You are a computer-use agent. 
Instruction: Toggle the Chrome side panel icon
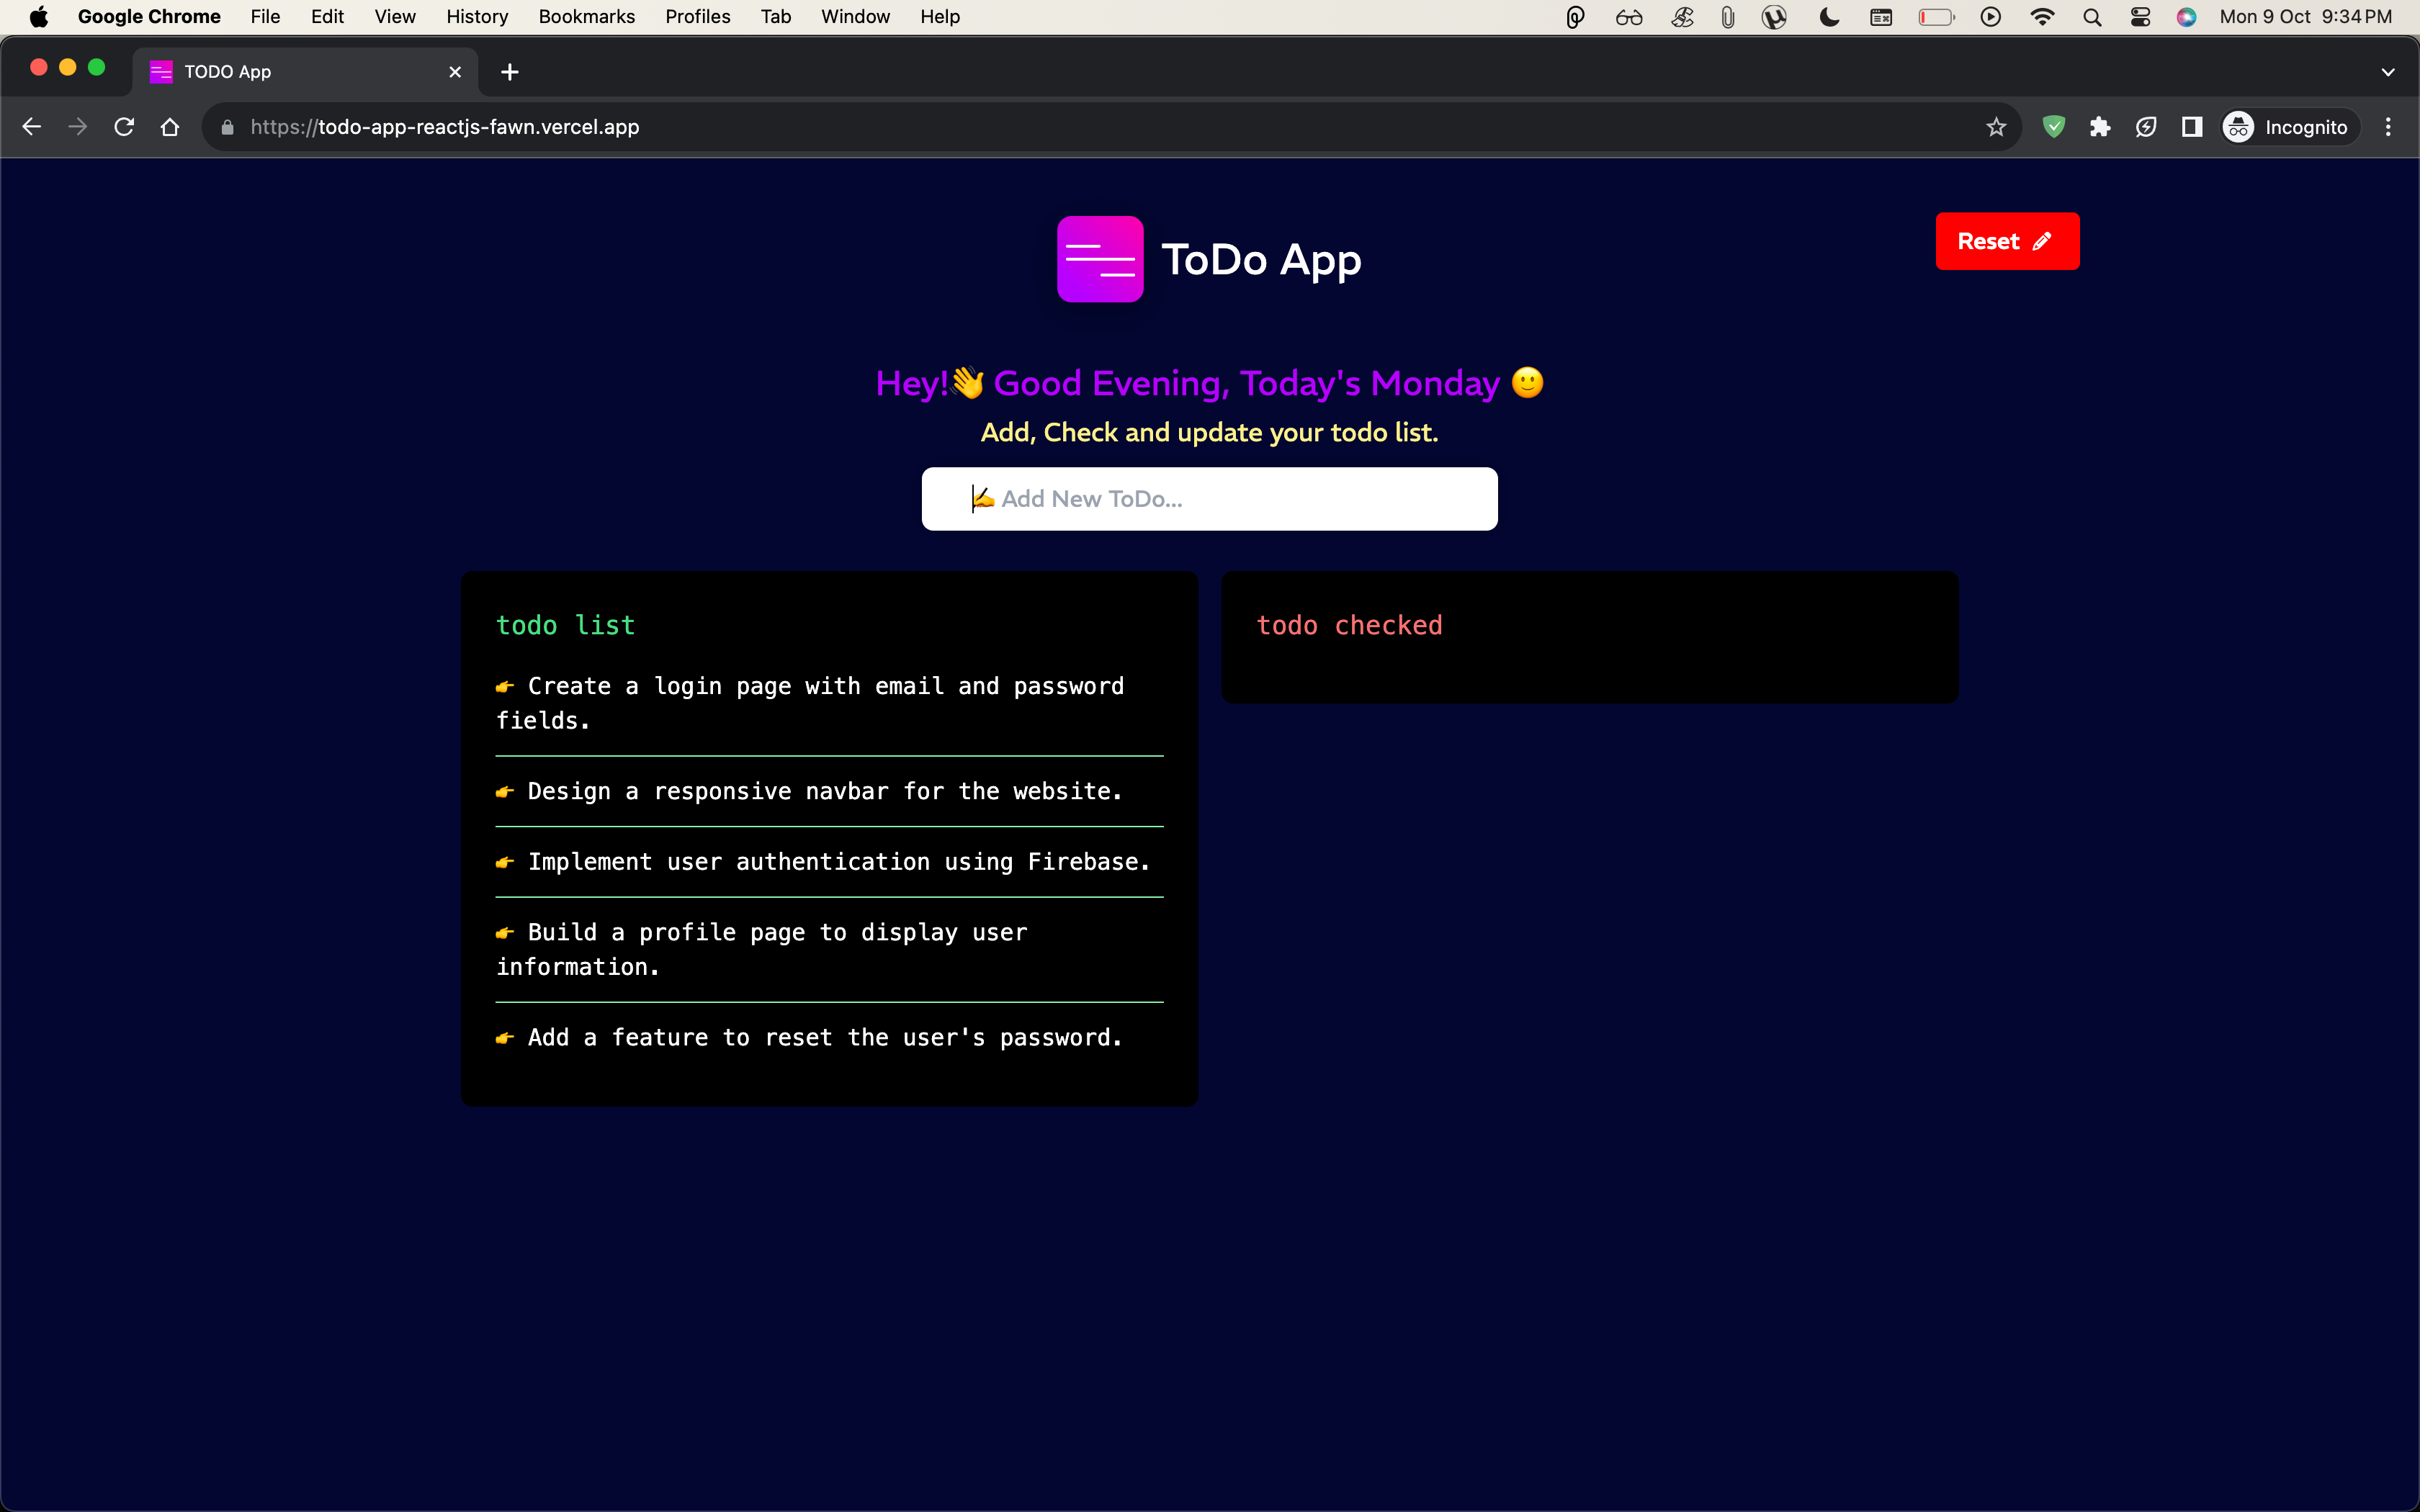pyautogui.click(x=2191, y=127)
